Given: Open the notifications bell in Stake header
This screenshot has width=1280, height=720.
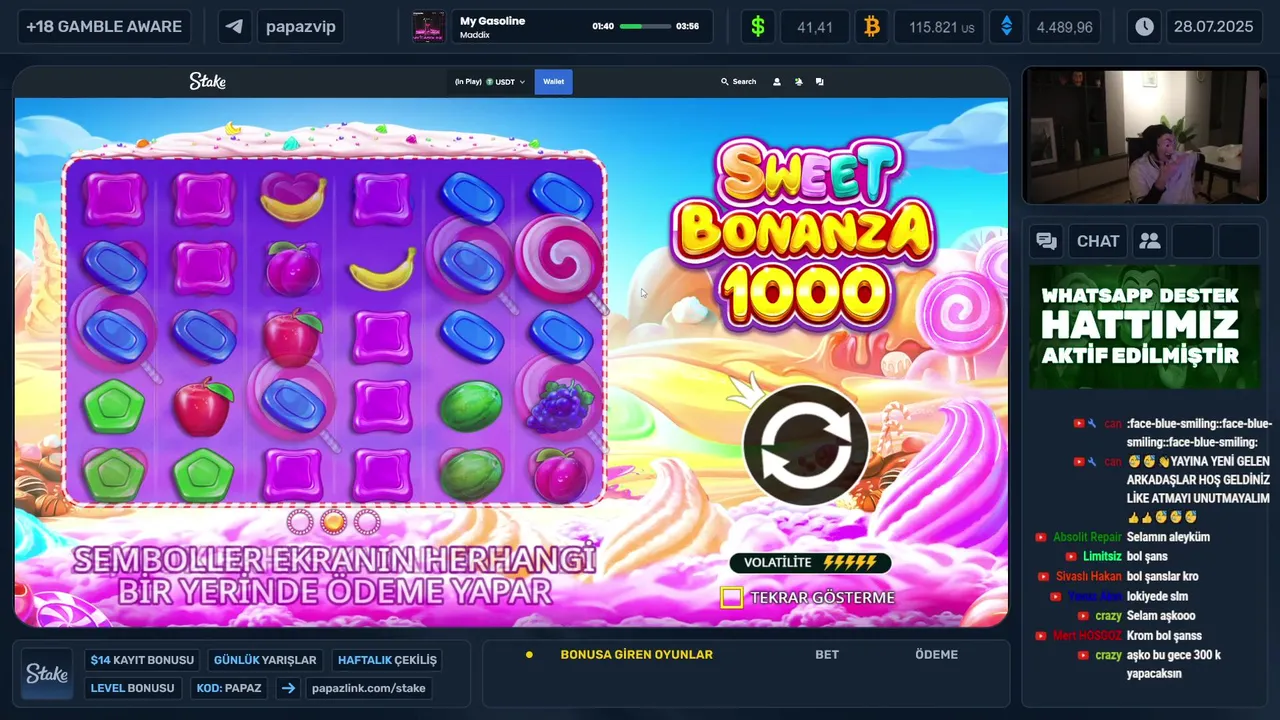Looking at the screenshot, I should [798, 82].
